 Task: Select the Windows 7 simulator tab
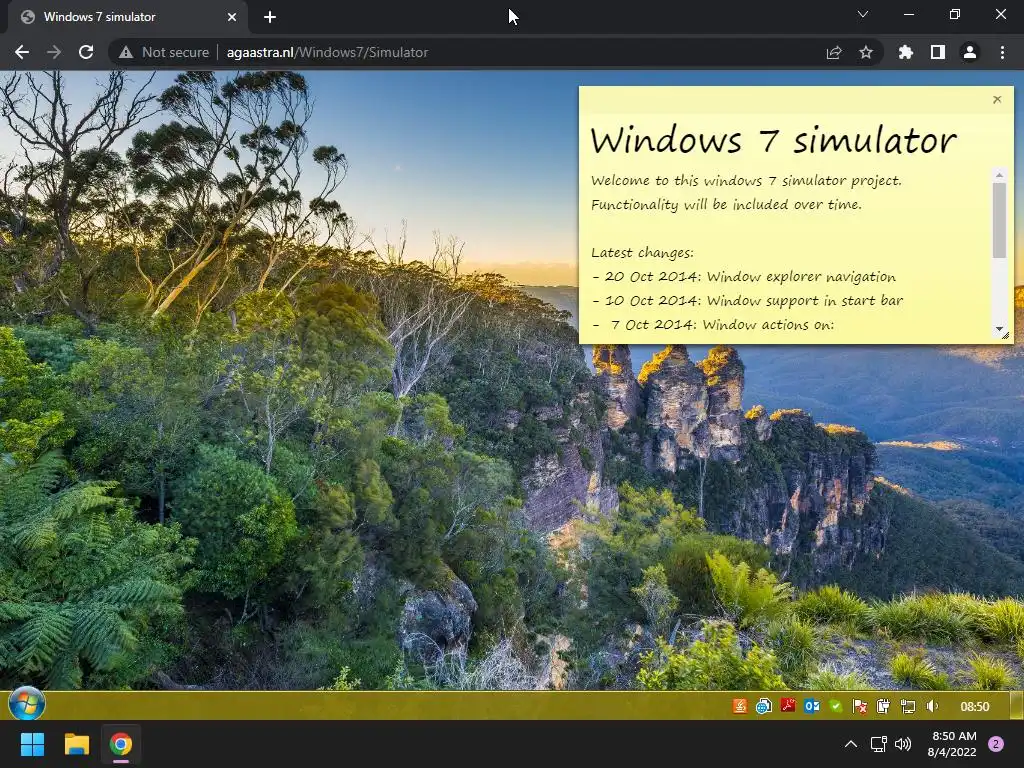coord(128,18)
